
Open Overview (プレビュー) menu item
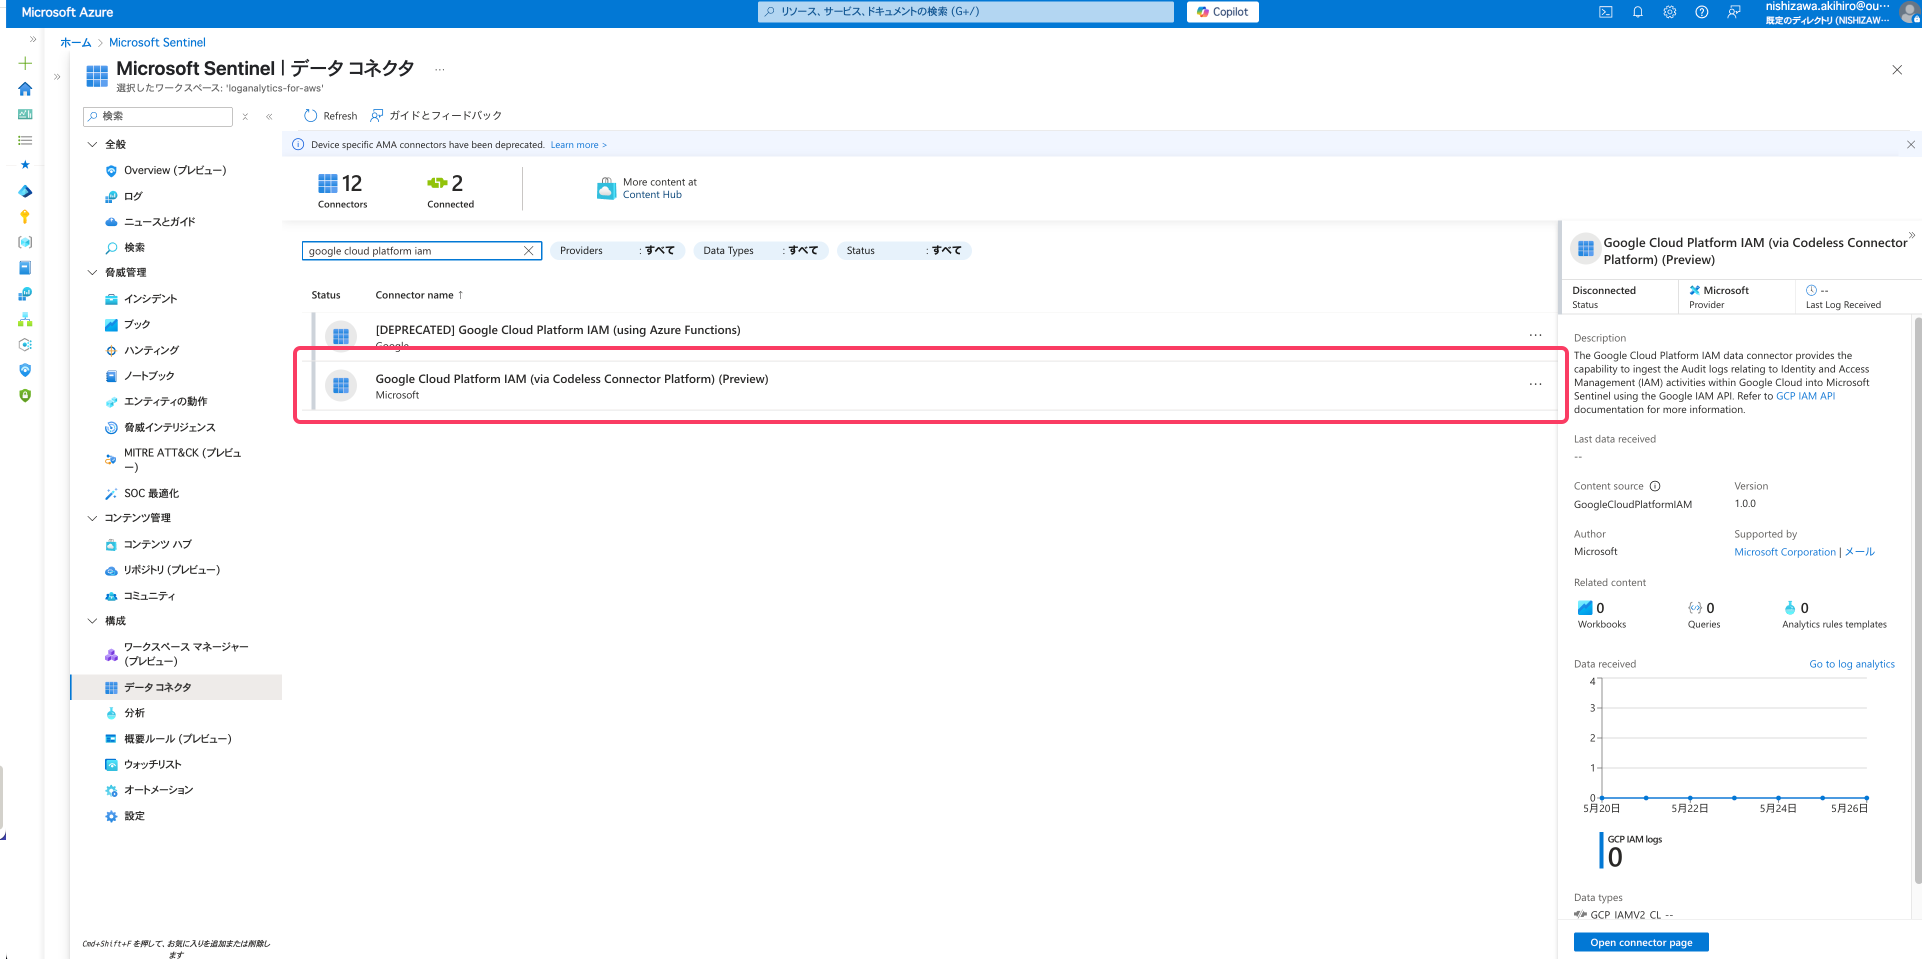pos(175,171)
